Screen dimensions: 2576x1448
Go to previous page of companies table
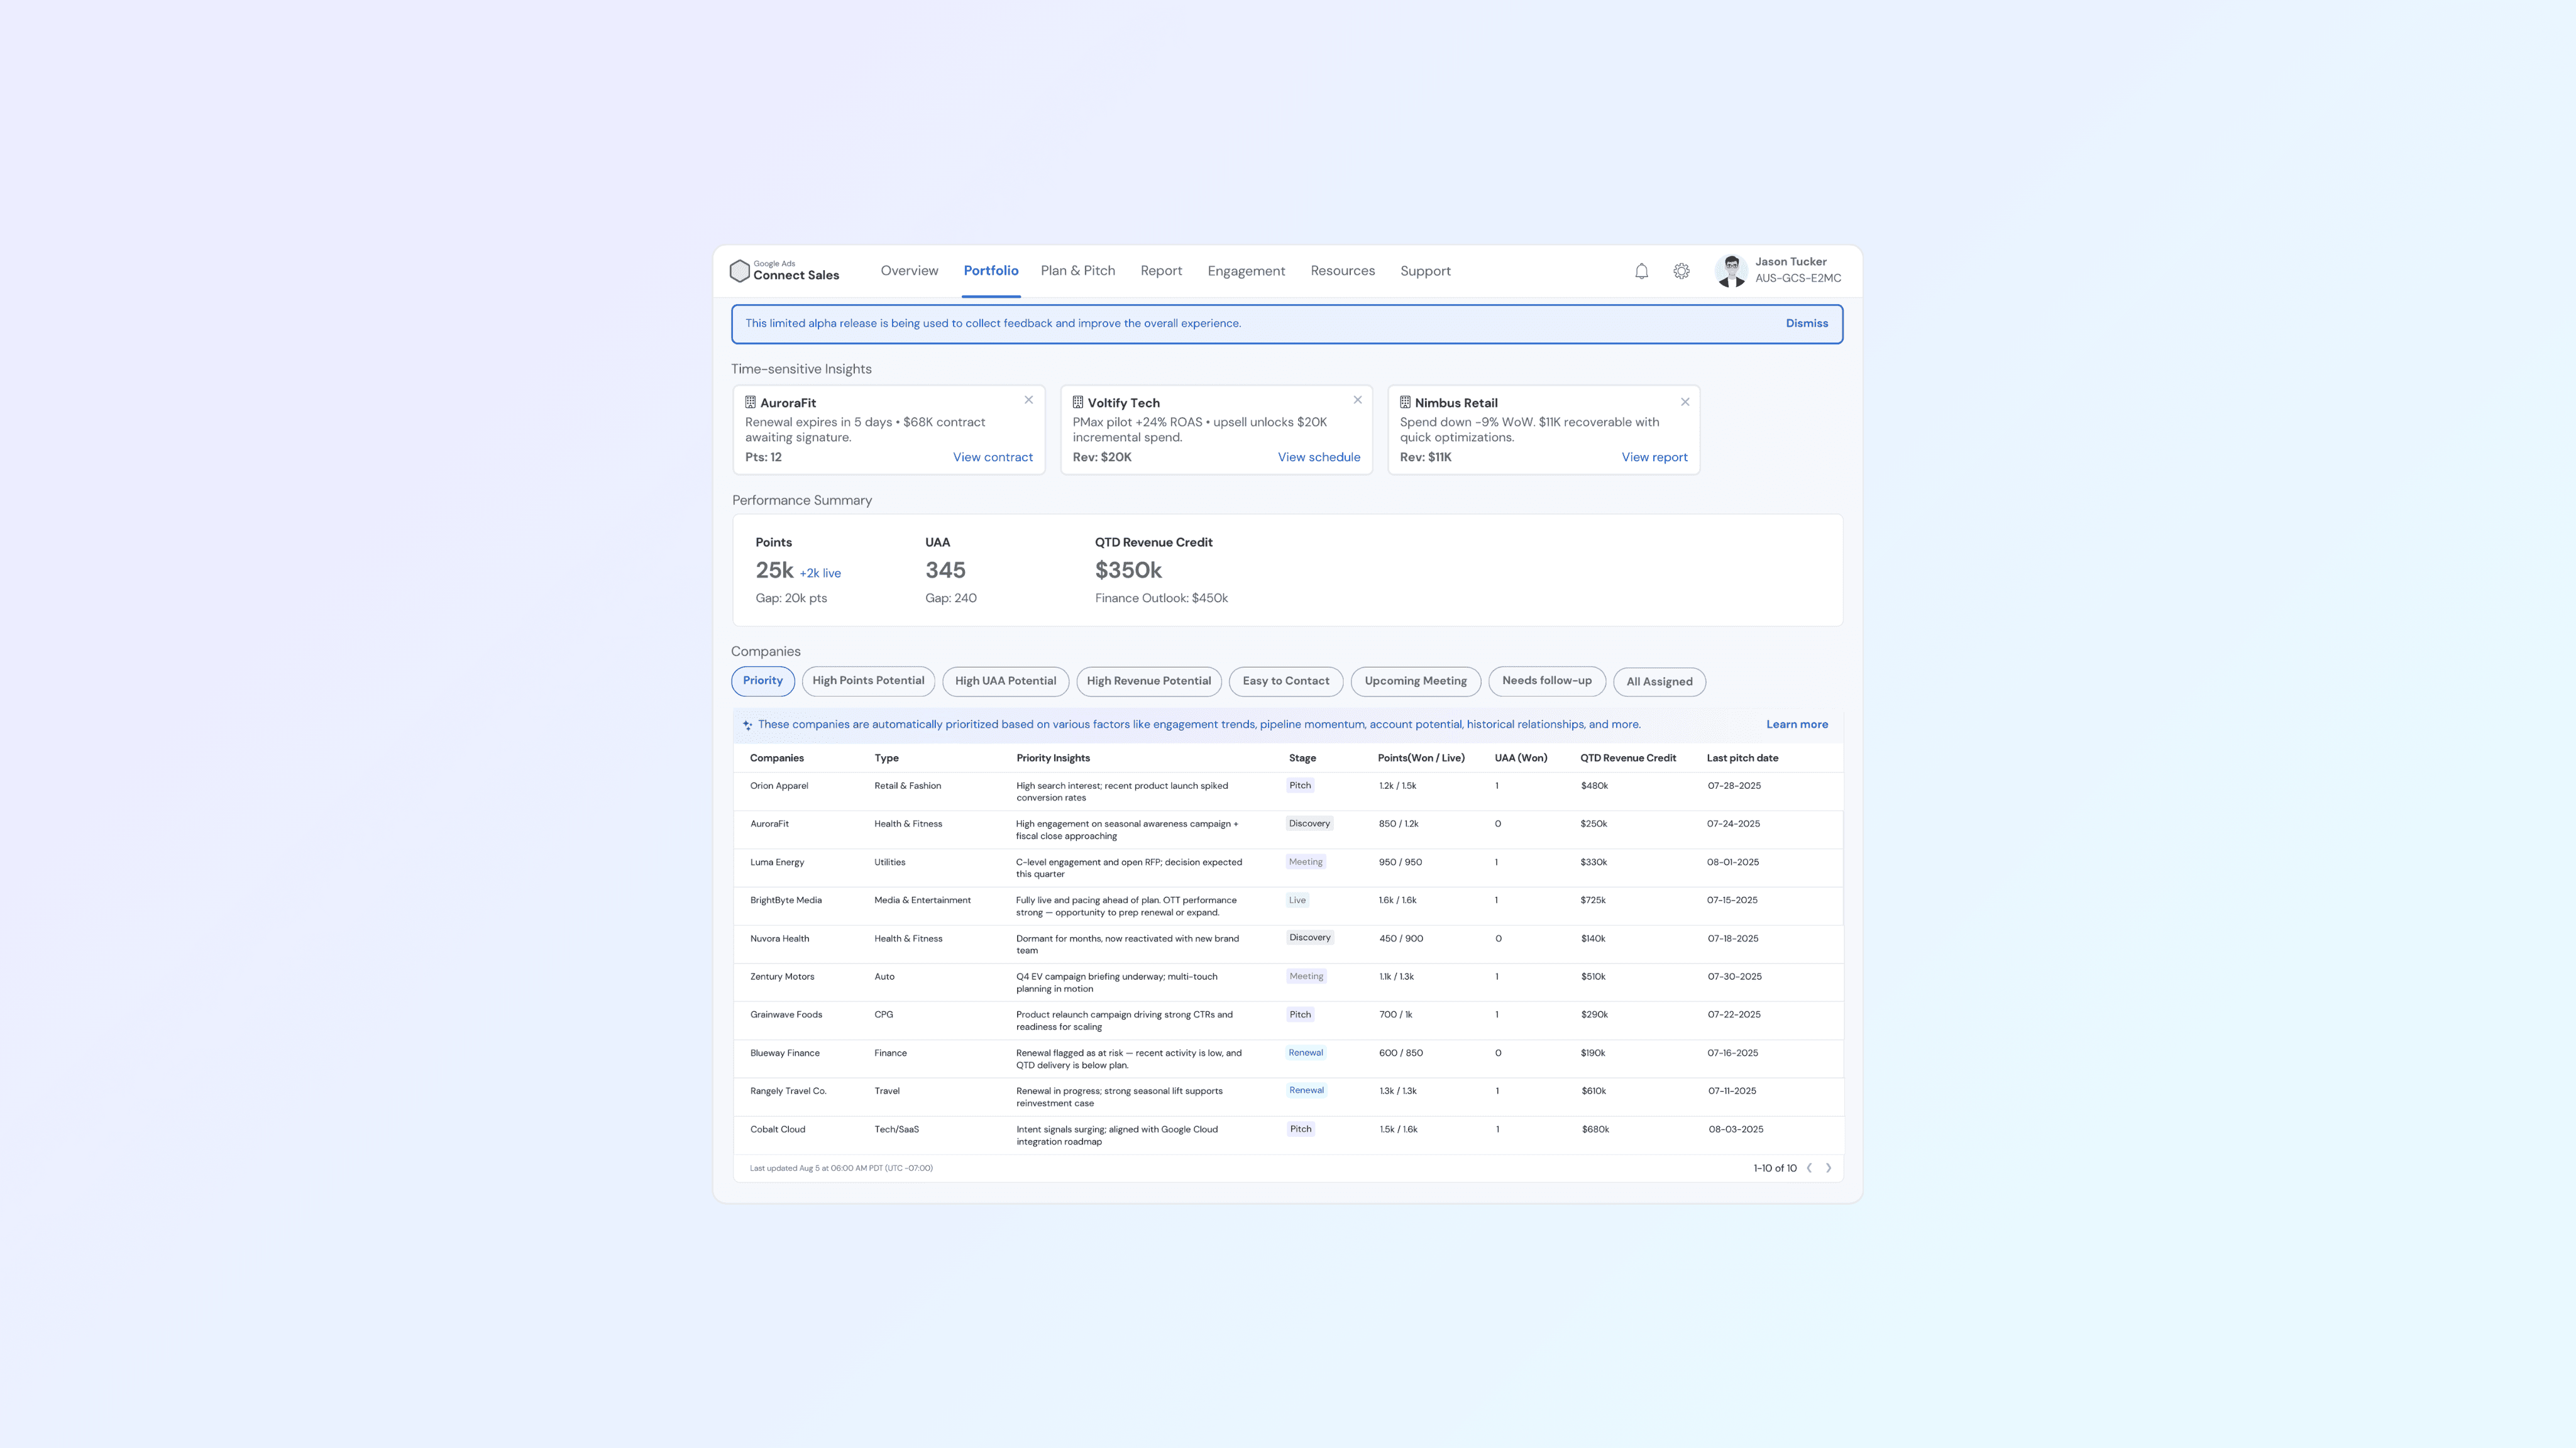click(x=1809, y=1168)
